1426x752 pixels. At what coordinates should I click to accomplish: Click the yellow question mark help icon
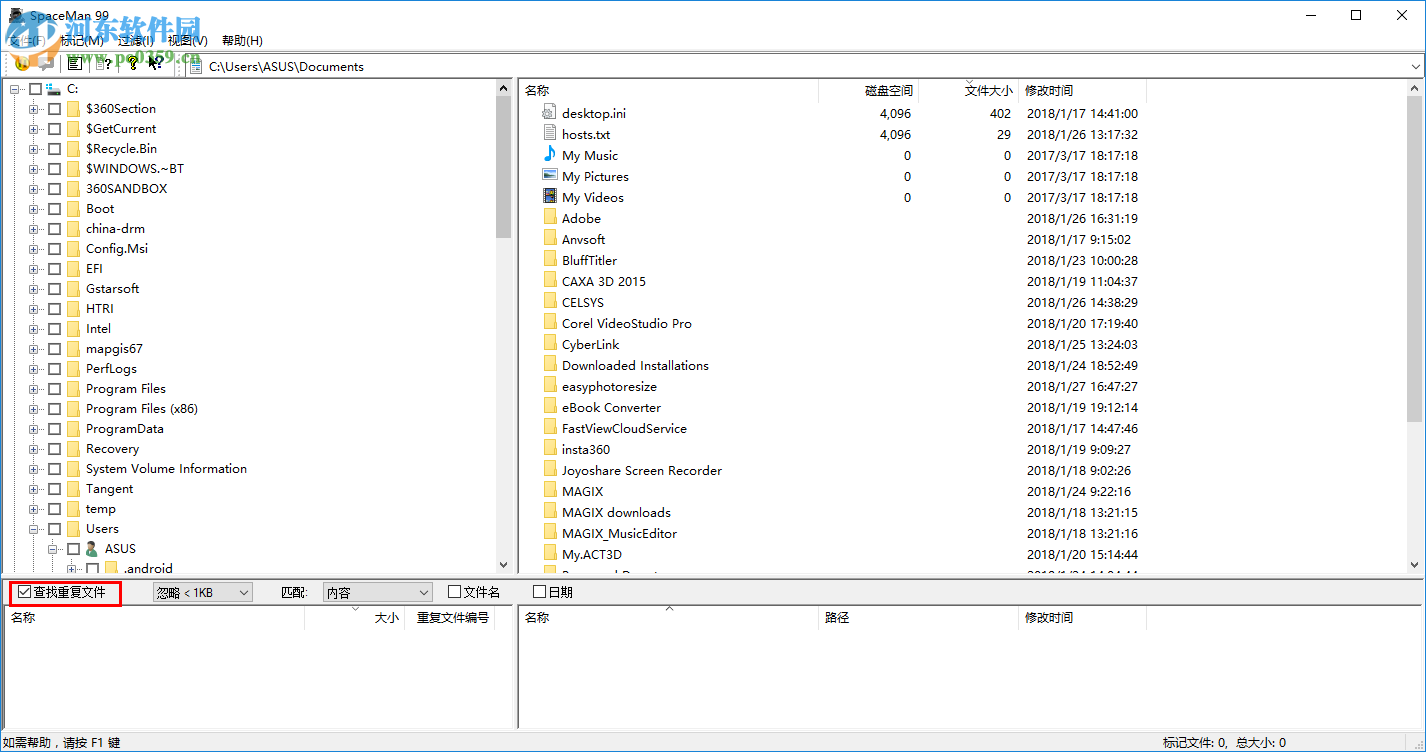[132, 64]
